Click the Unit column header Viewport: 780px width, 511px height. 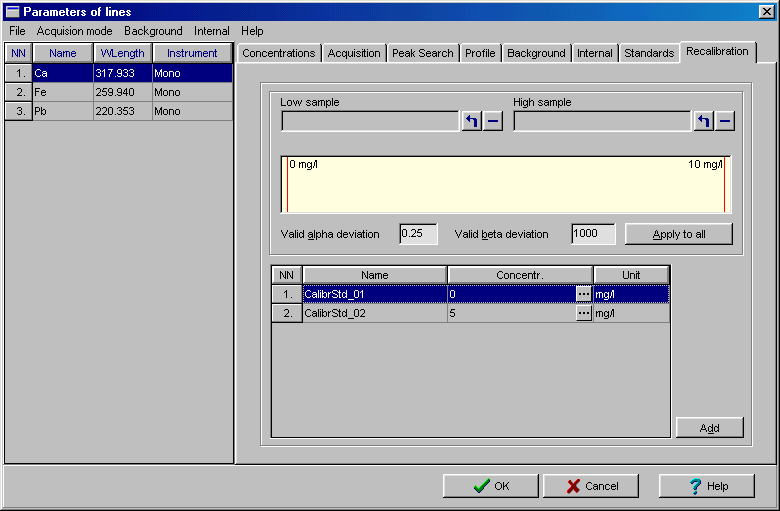tap(631, 275)
